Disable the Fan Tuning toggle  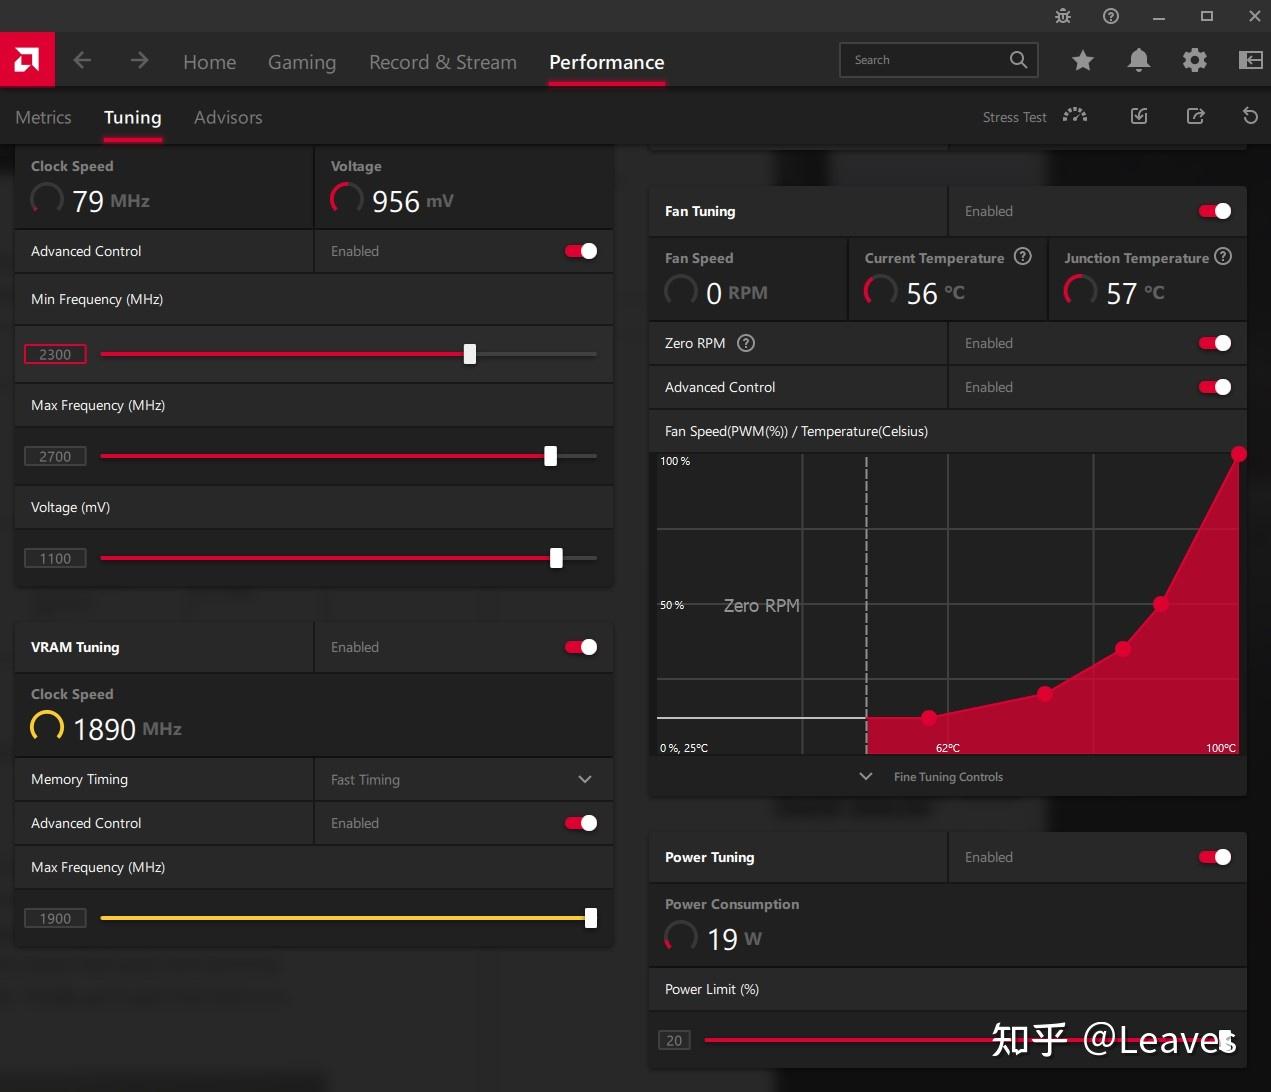pyautogui.click(x=1215, y=211)
